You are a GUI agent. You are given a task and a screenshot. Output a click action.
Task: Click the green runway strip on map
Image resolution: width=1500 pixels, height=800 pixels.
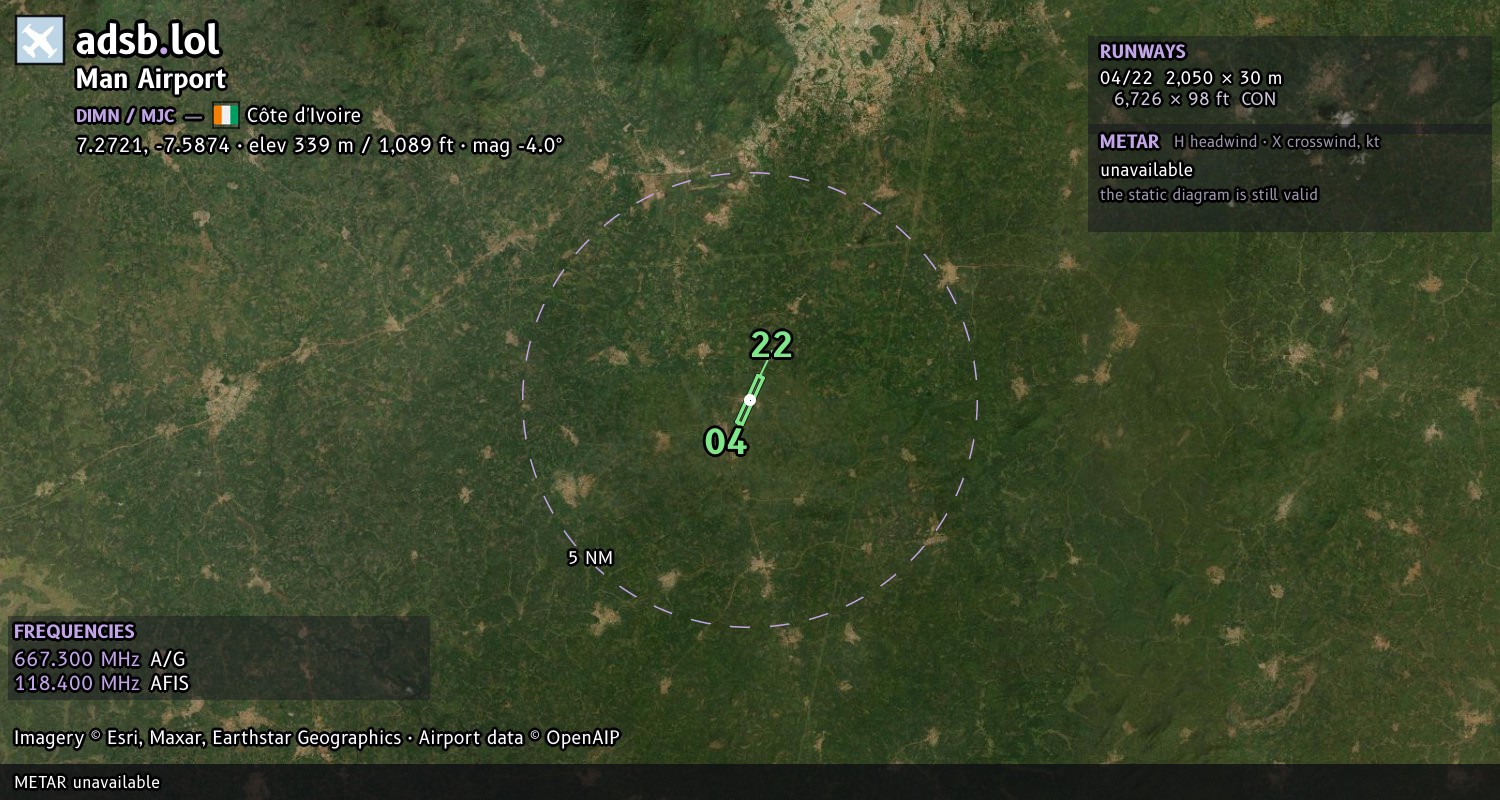click(750, 400)
